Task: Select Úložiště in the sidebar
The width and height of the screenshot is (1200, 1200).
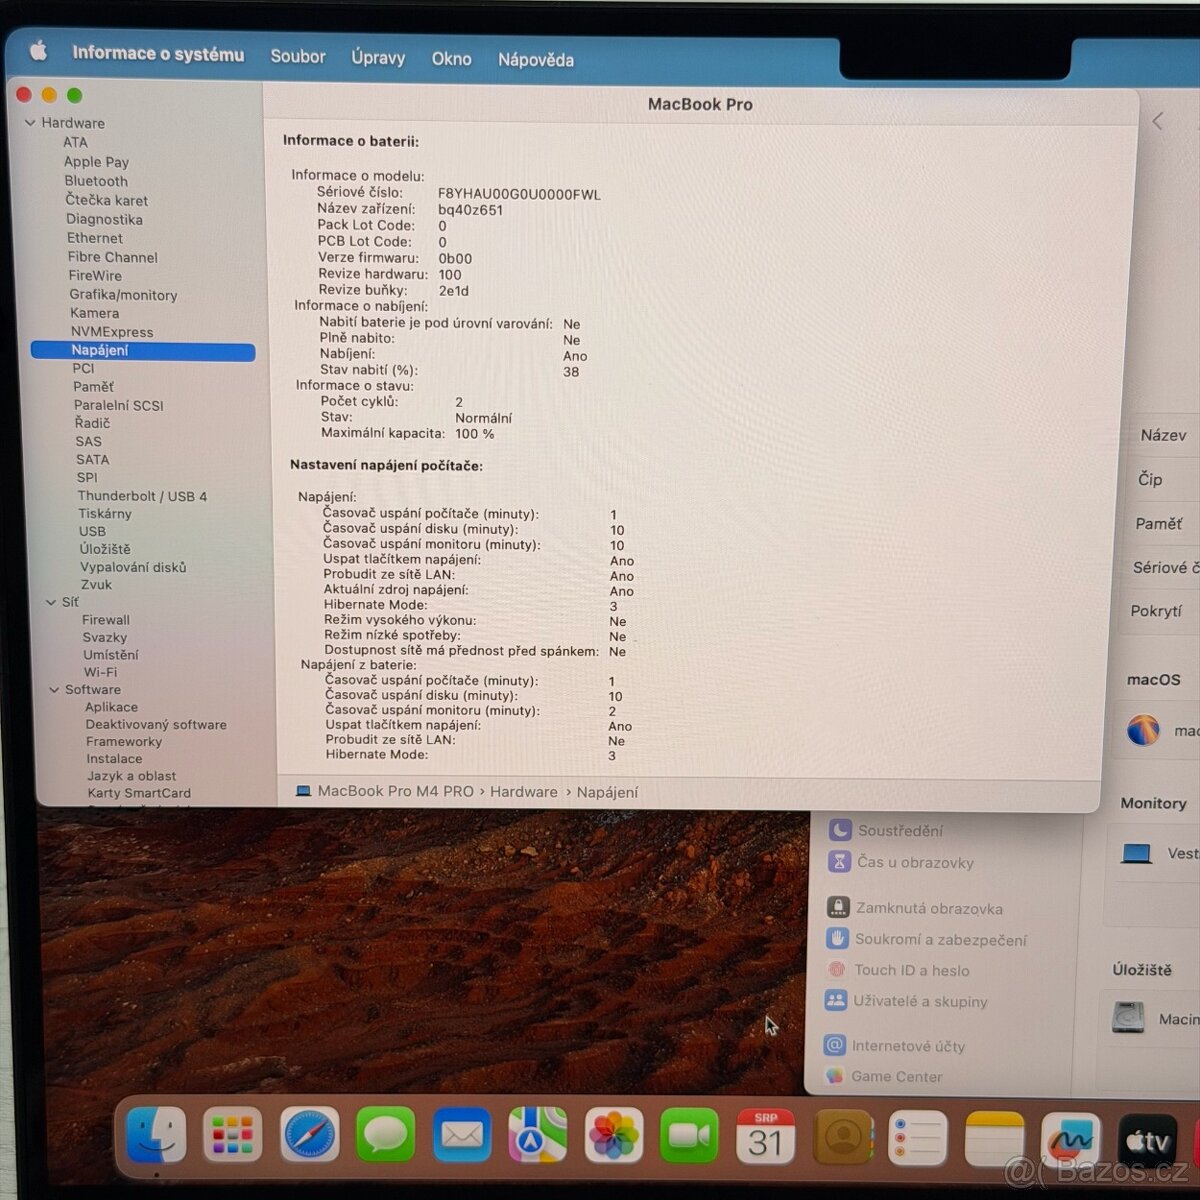Action: coord(105,549)
